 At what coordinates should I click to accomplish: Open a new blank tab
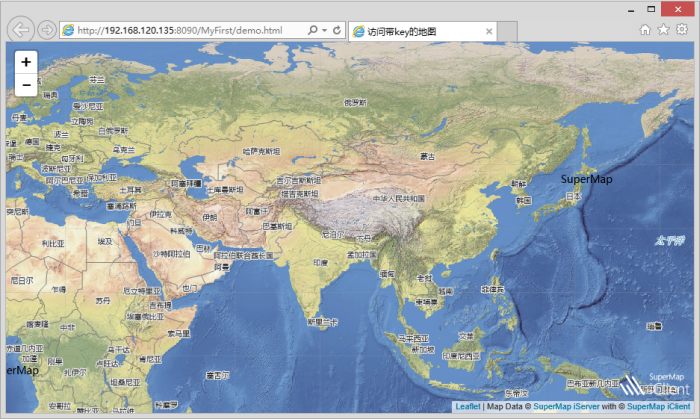tap(508, 31)
